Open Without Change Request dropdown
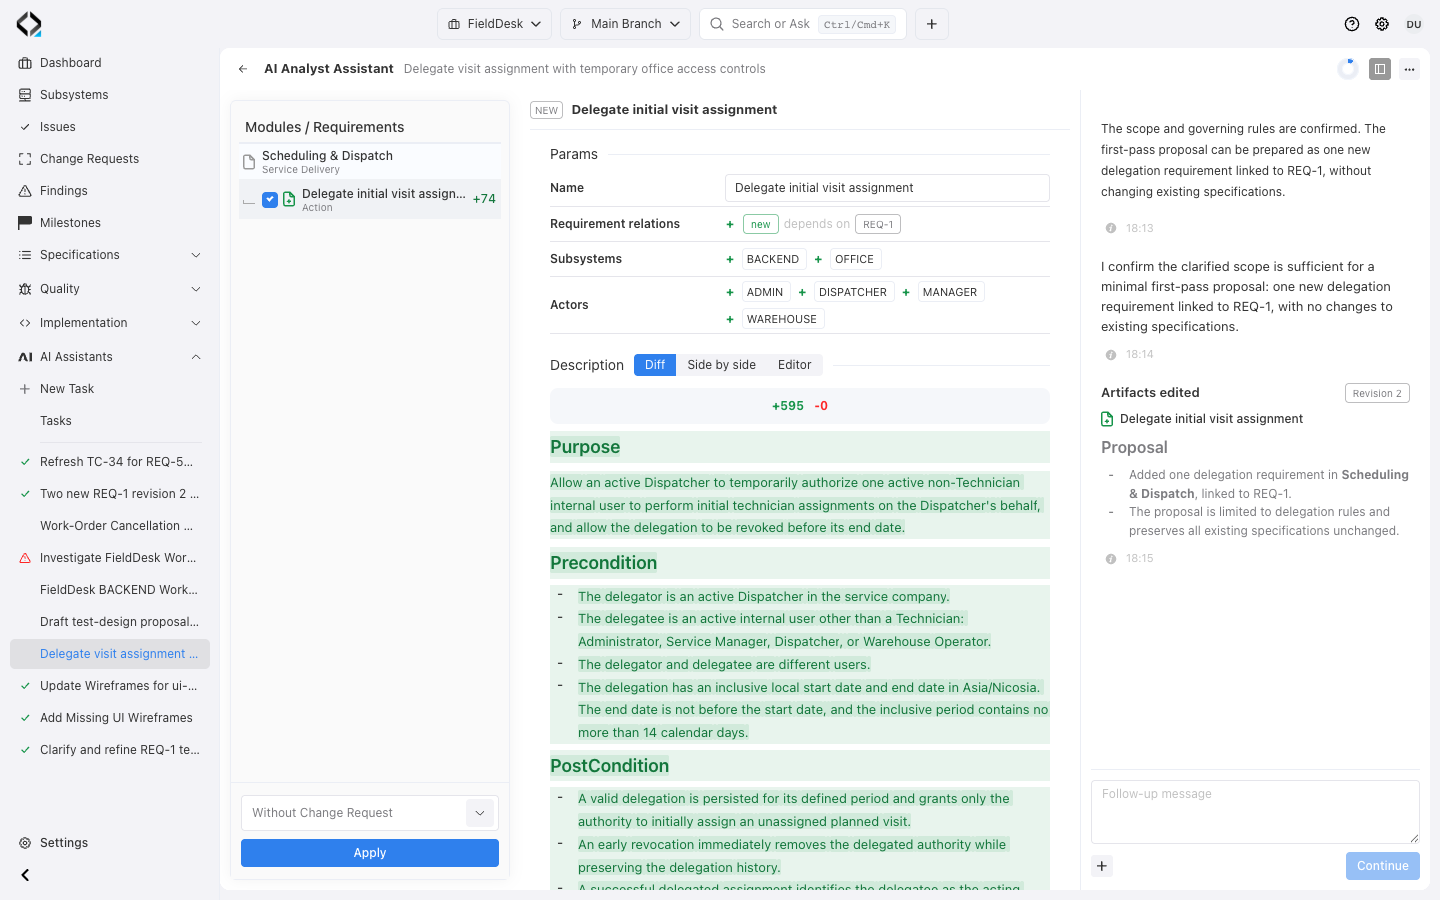 (x=369, y=813)
